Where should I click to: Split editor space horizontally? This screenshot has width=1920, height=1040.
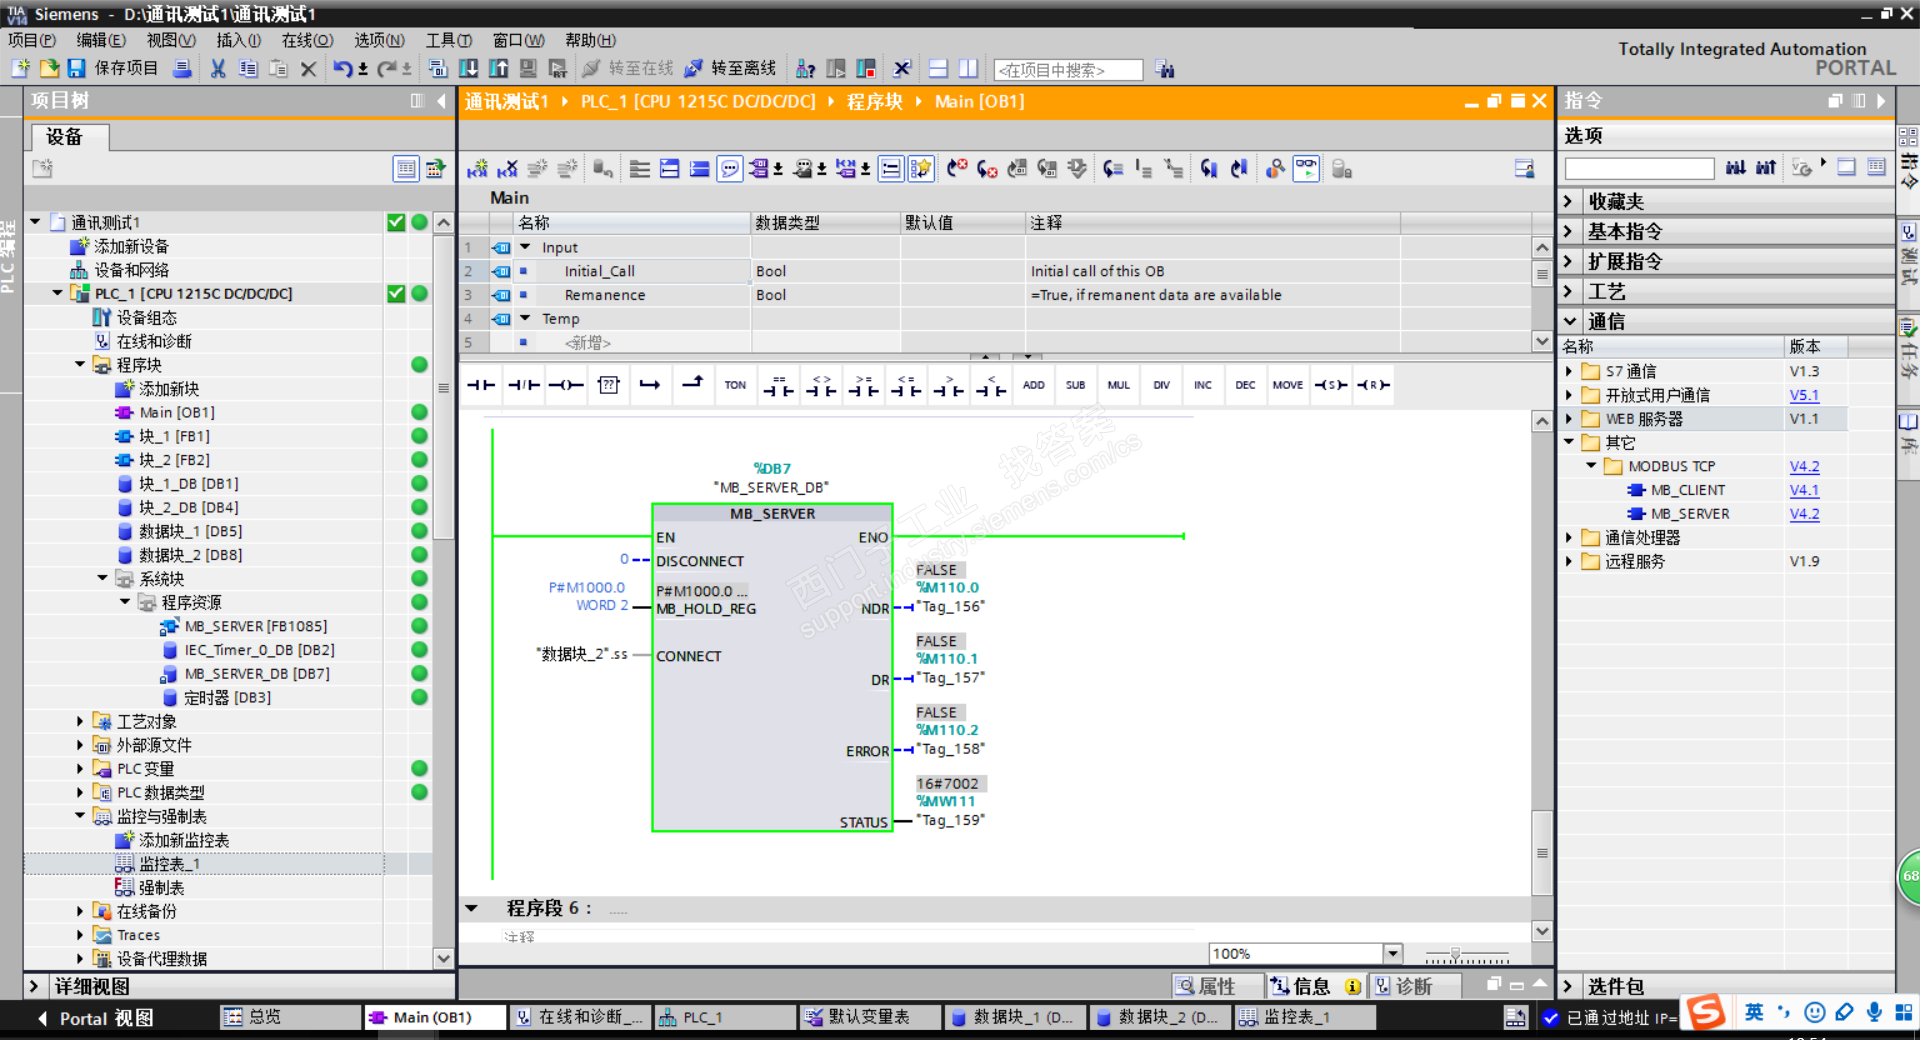tap(938, 68)
